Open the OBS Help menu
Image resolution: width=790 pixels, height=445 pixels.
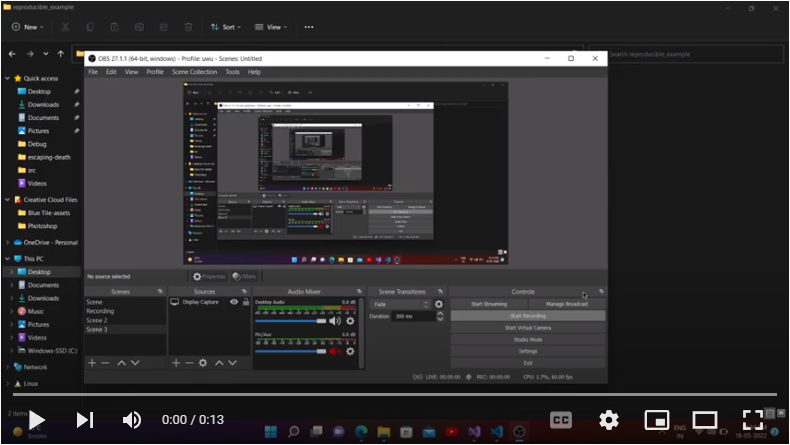point(254,72)
